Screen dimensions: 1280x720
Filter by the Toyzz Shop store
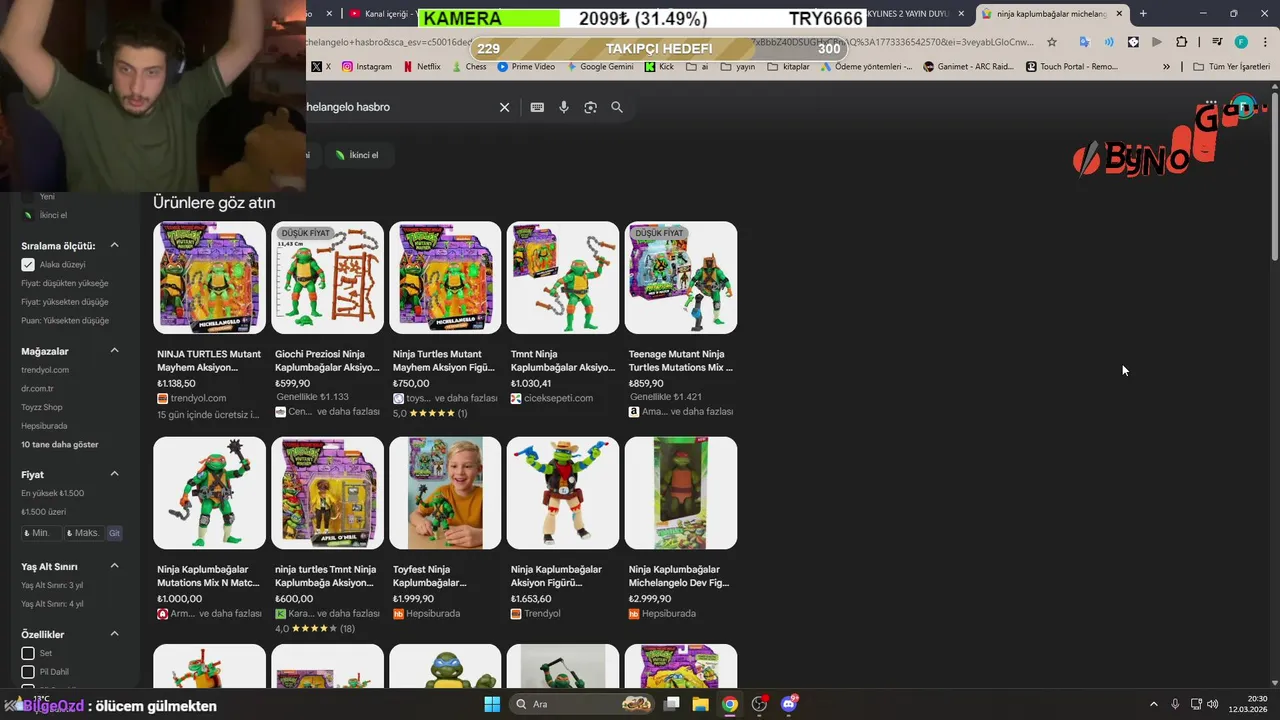click(42, 407)
